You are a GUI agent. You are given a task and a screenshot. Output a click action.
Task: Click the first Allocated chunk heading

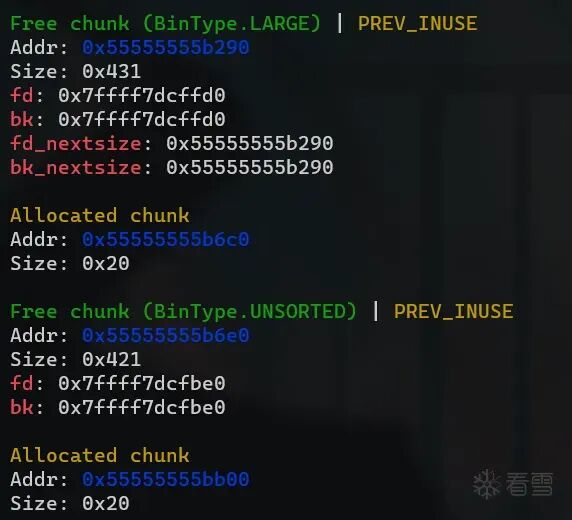(x=100, y=215)
